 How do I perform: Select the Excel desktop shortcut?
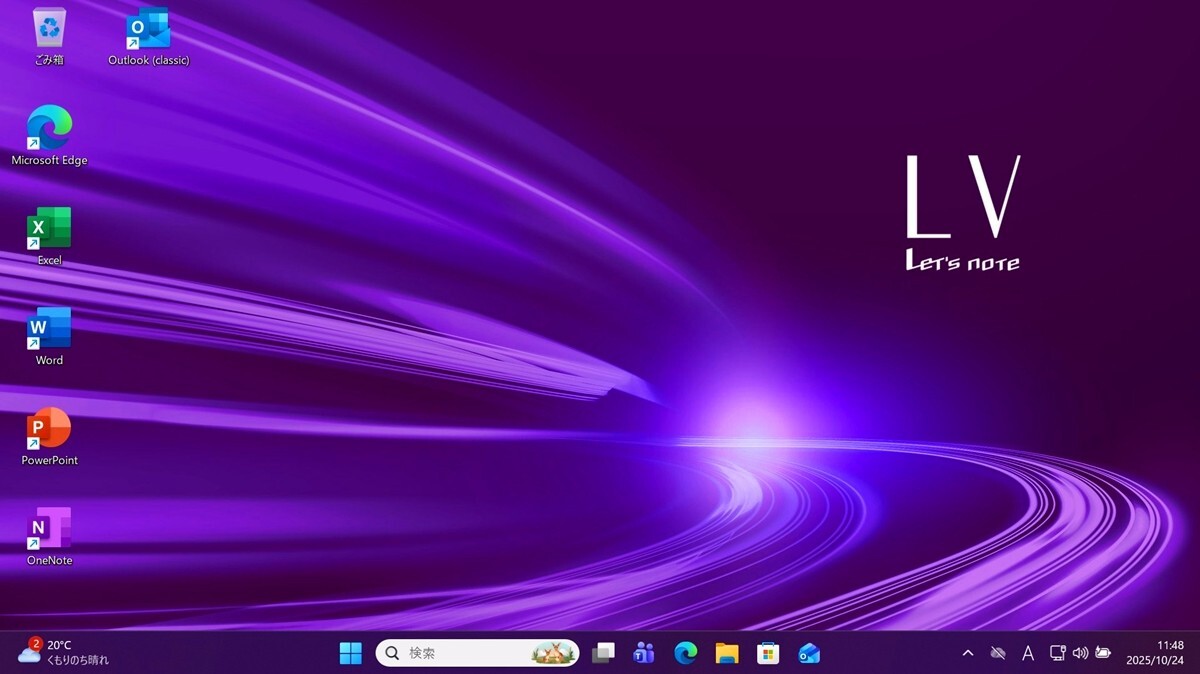tap(49, 229)
